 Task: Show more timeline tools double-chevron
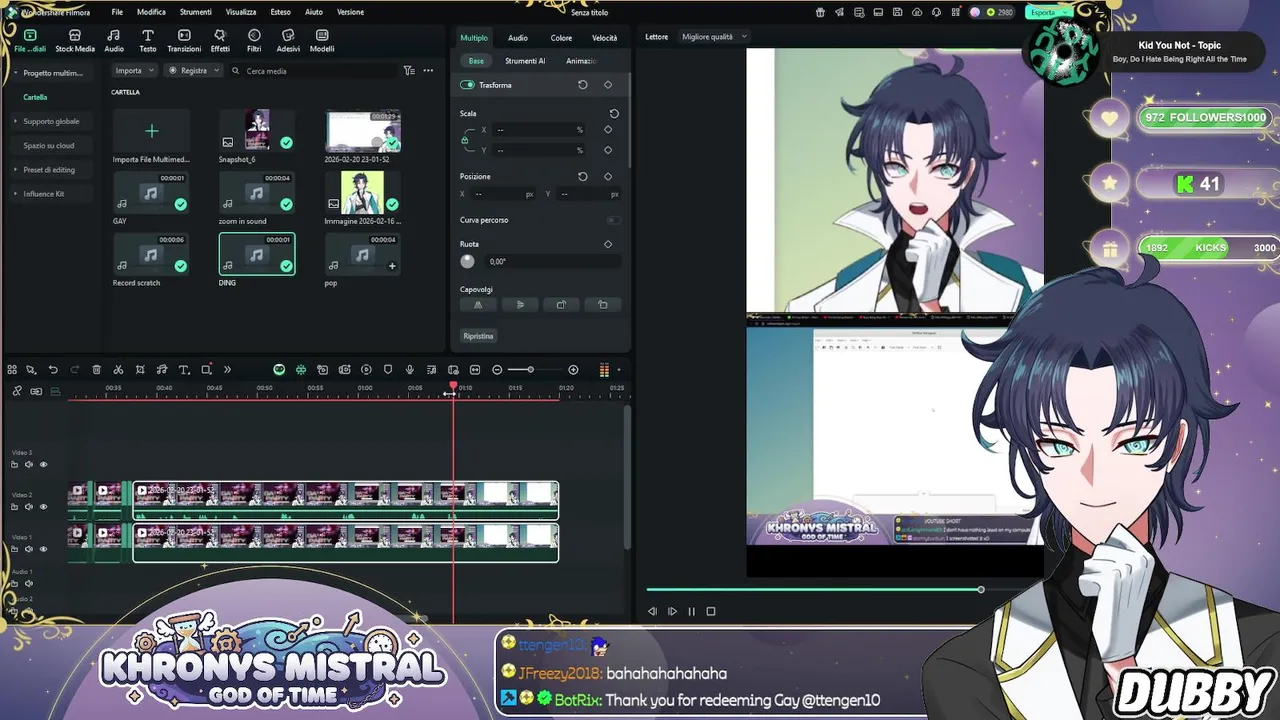[x=227, y=370]
